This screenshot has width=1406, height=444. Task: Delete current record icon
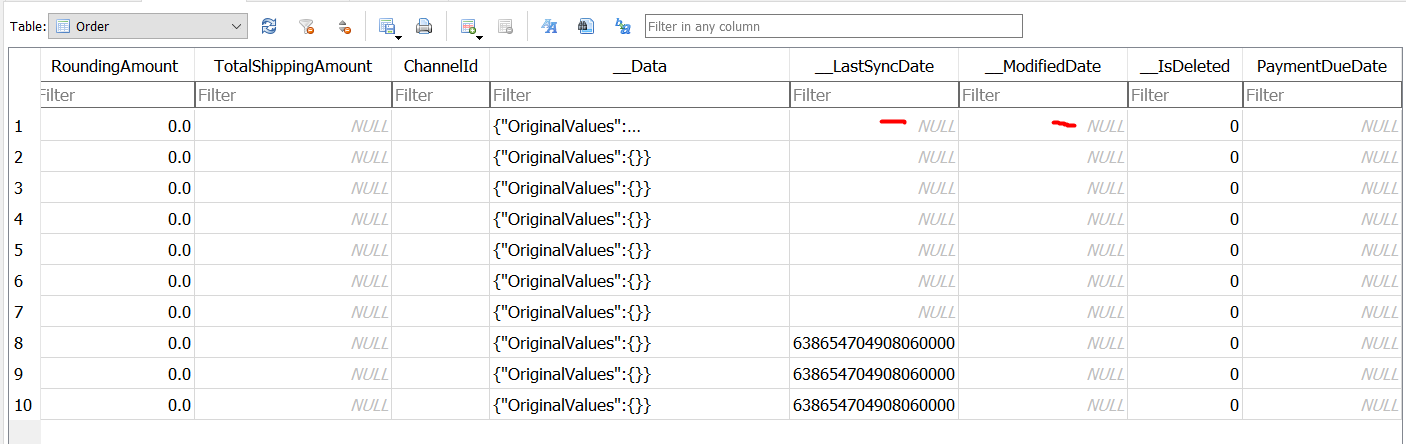tap(506, 27)
